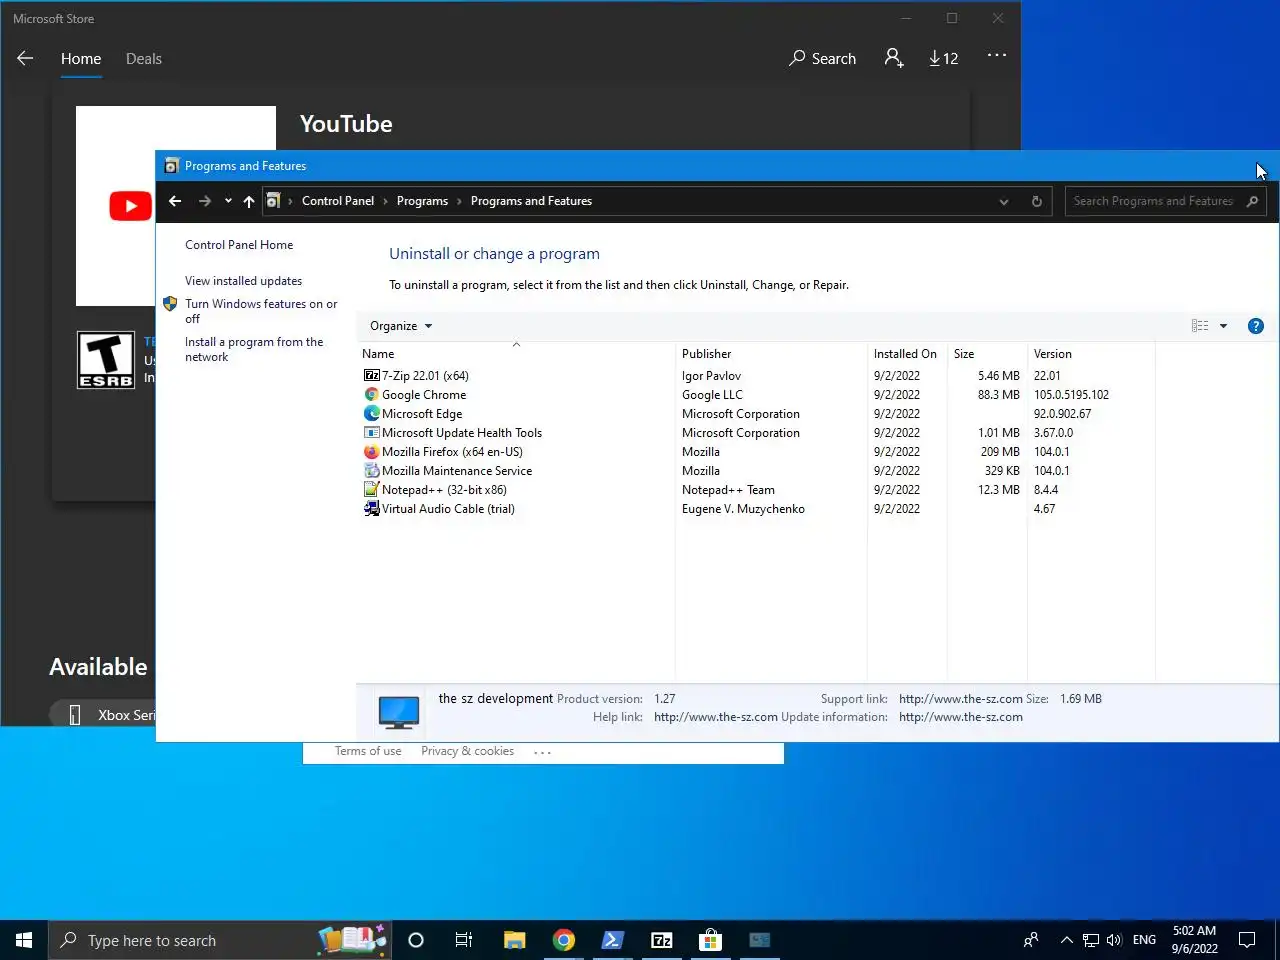The height and width of the screenshot is (960, 1280).
Task: Open Task View on the taskbar
Action: coord(464,940)
